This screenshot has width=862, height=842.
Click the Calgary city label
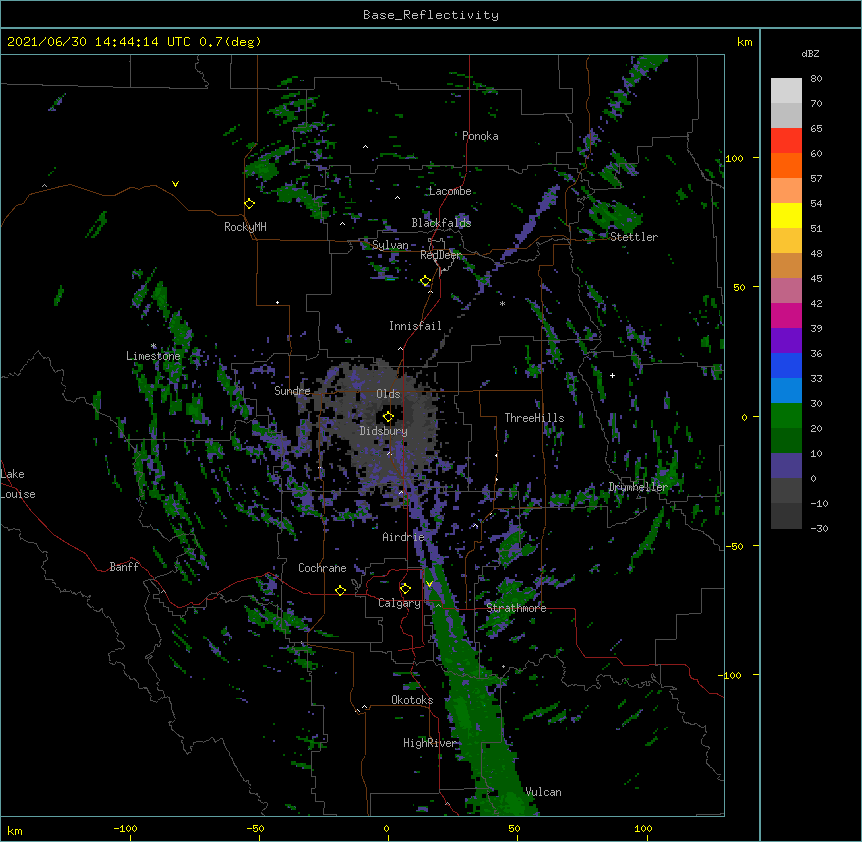pos(400,603)
